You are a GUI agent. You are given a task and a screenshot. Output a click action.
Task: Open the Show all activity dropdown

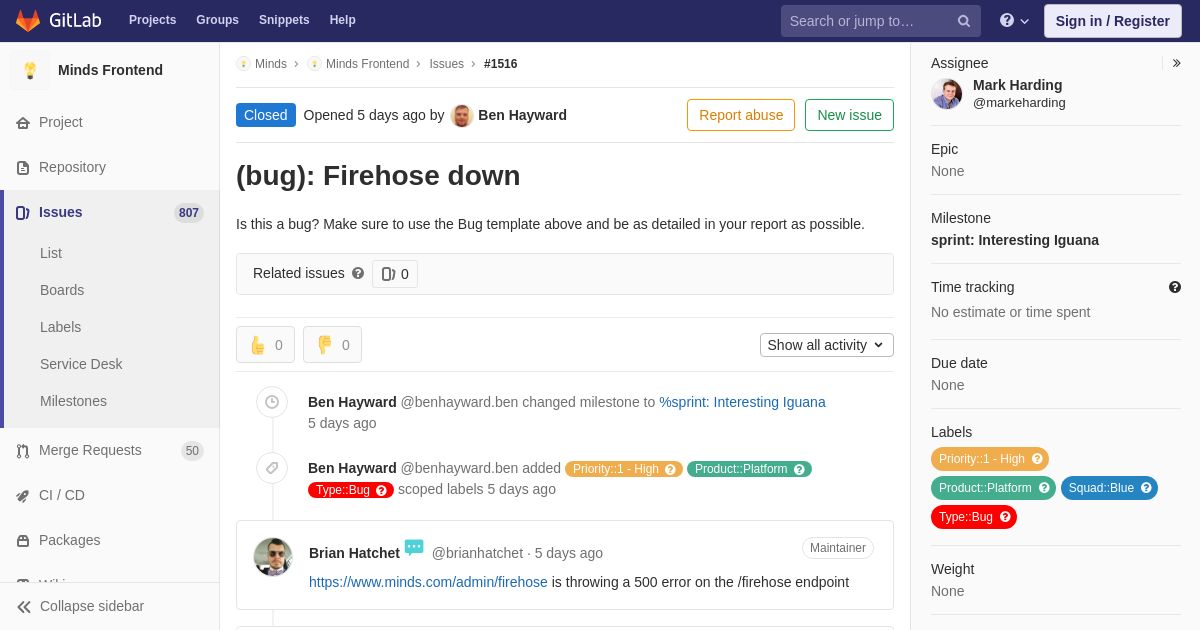(827, 345)
